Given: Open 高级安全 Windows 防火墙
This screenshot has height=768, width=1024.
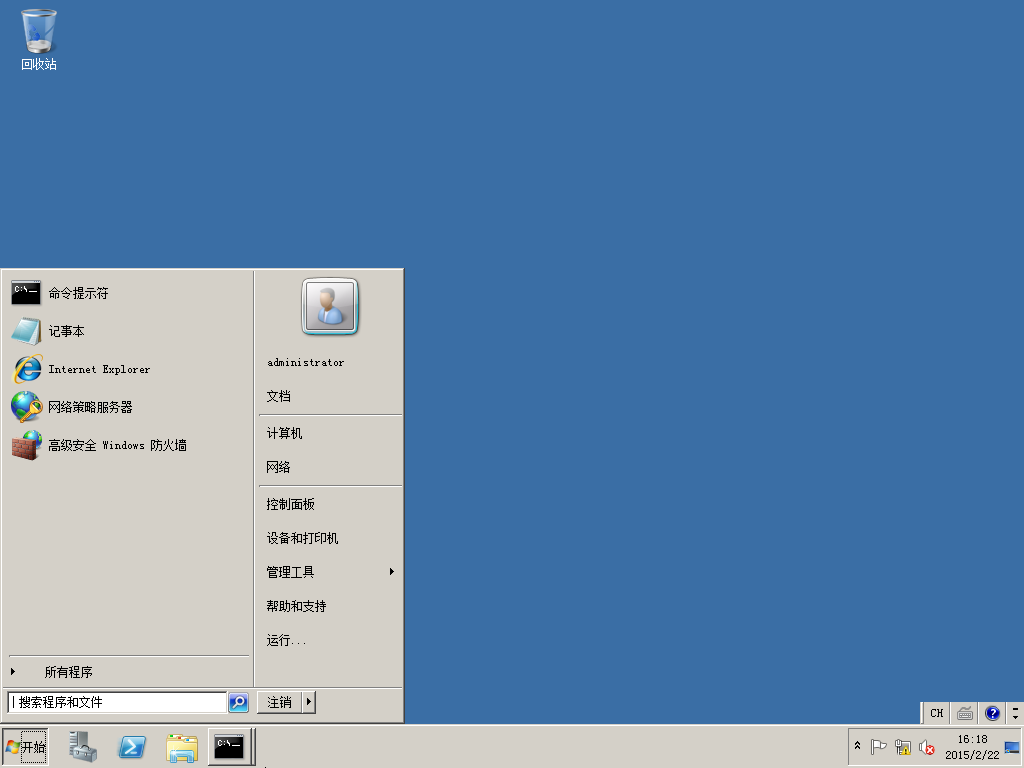Looking at the screenshot, I should [127, 445].
